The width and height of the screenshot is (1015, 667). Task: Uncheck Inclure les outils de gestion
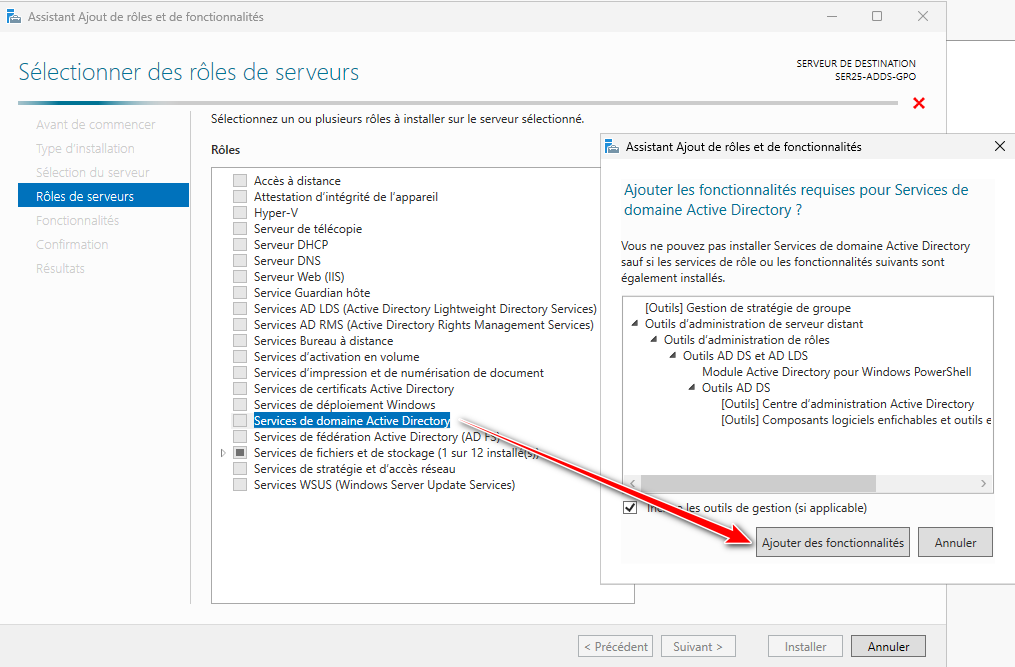(630, 508)
